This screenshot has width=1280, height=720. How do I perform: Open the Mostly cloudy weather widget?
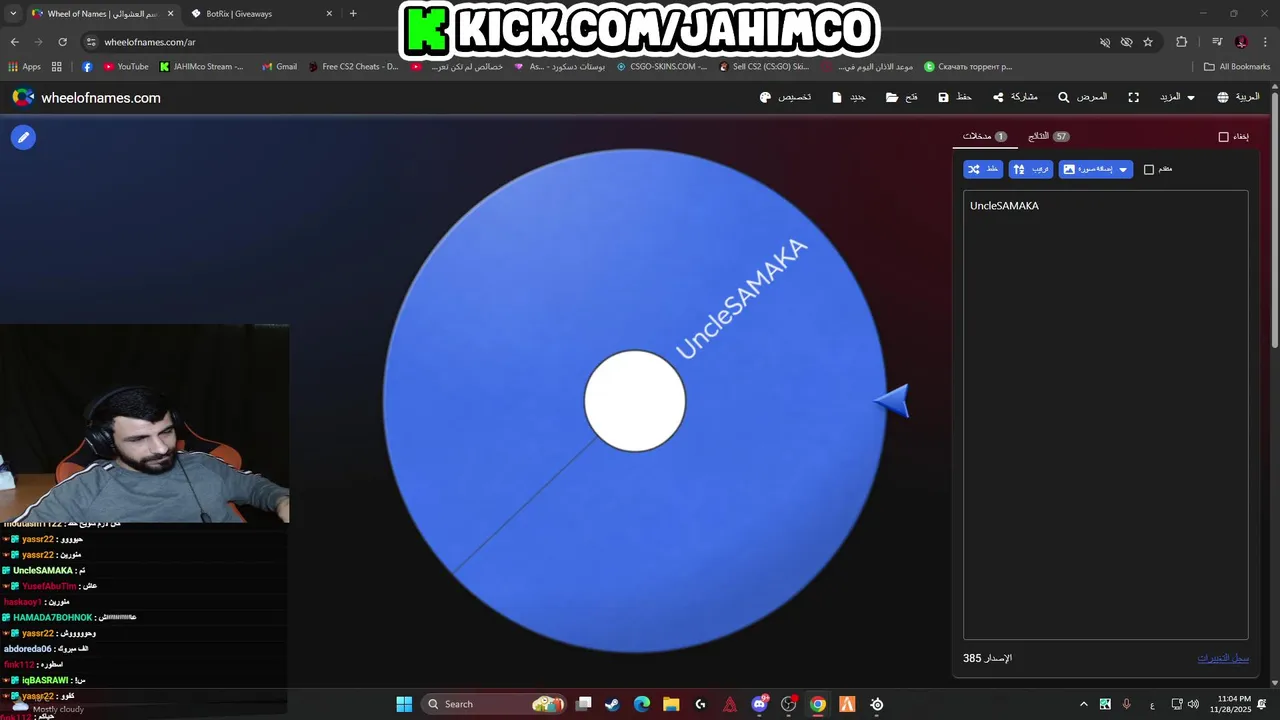[x=48, y=704]
